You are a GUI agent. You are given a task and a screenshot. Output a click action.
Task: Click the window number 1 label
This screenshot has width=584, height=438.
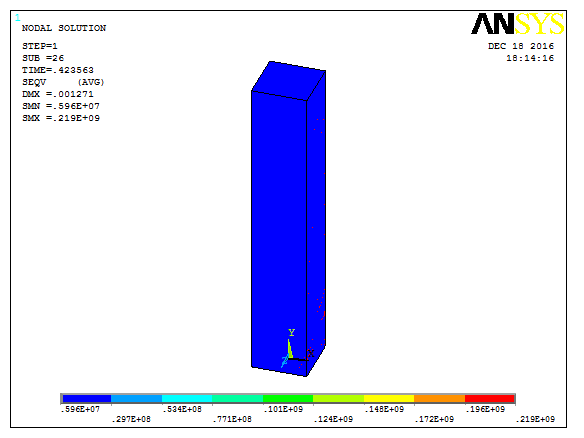(x=18, y=18)
